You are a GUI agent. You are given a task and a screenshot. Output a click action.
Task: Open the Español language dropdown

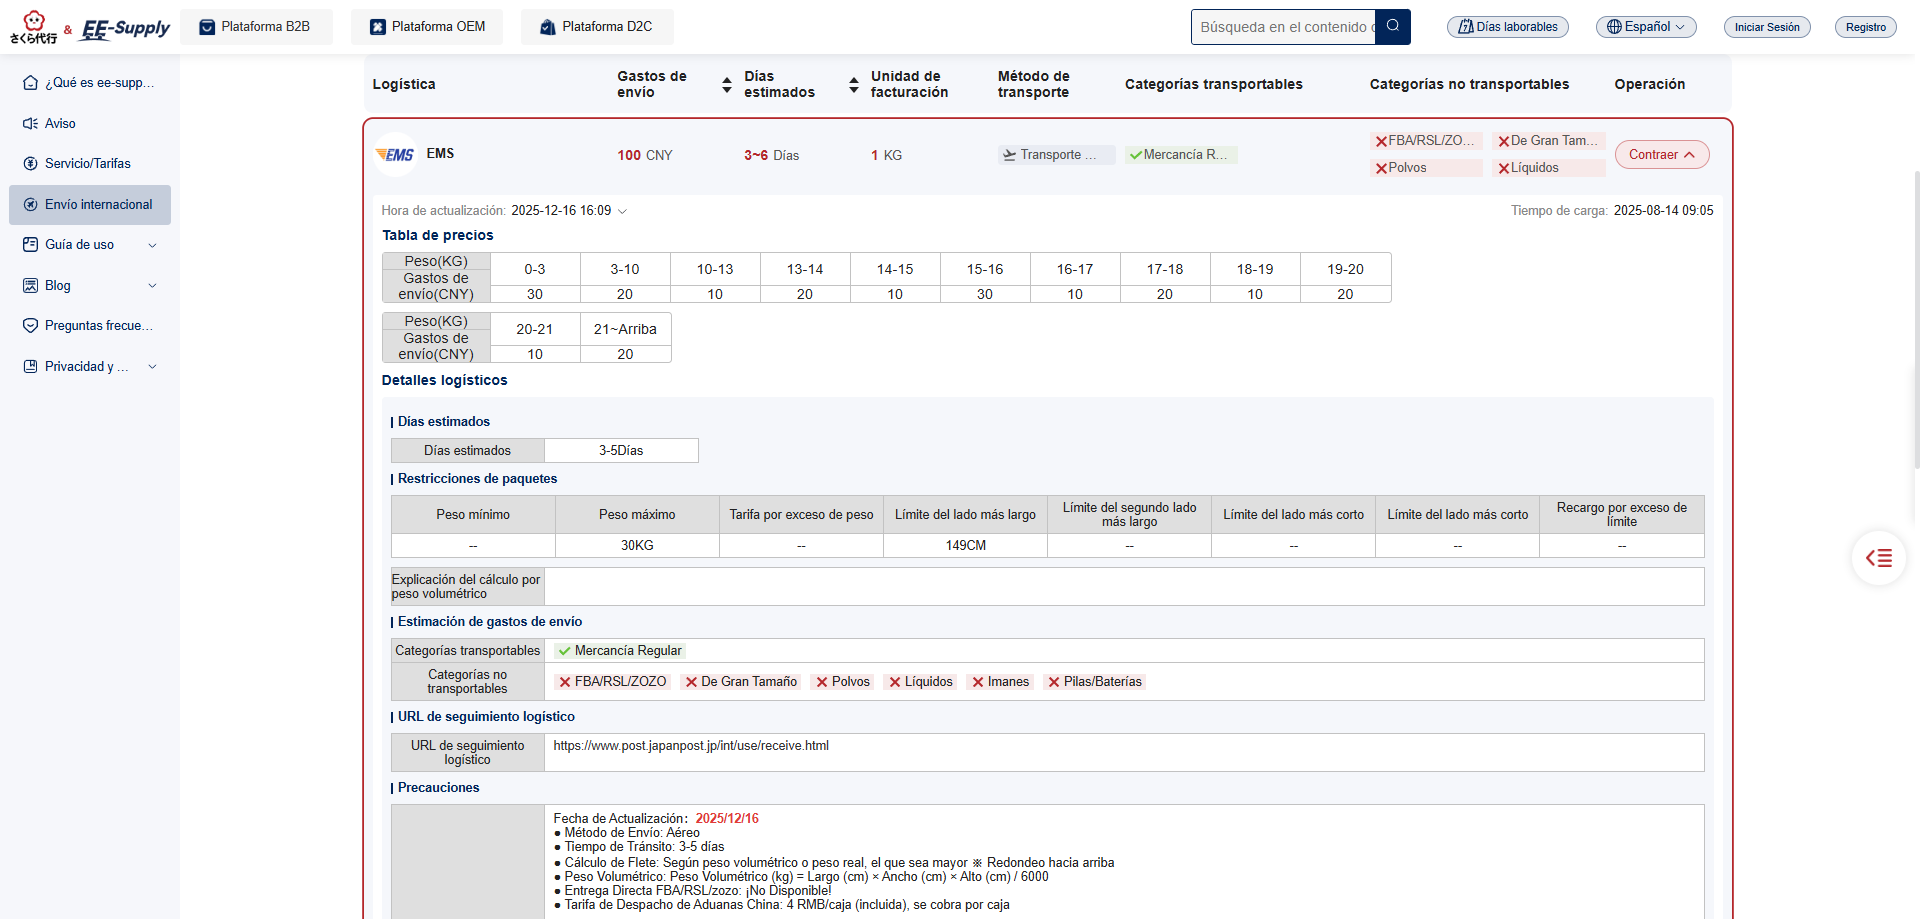1646,27
